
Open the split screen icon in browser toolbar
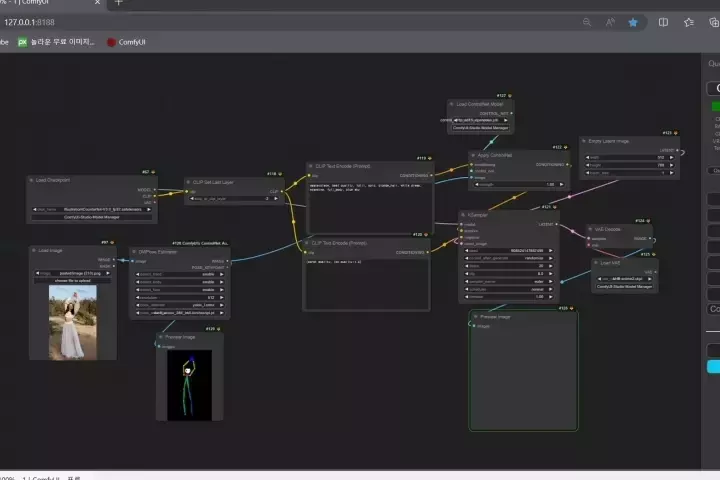(x=663, y=22)
